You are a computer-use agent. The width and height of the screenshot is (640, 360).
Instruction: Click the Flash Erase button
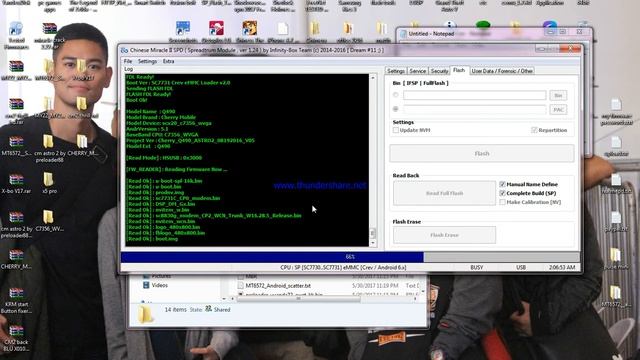(444, 235)
